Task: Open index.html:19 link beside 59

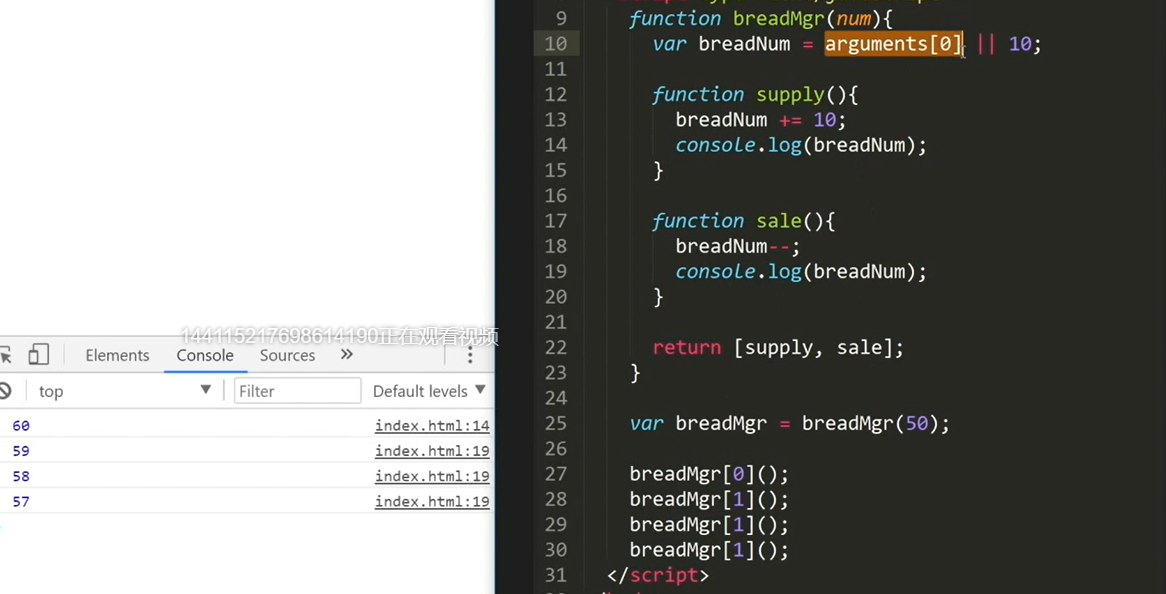Action: (x=432, y=451)
